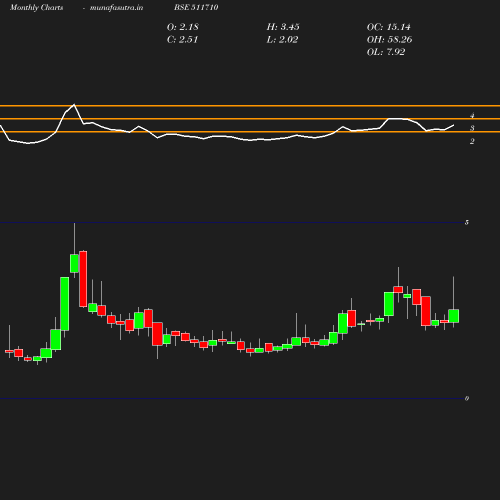The width and height of the screenshot is (500, 500).
Task: Click the 'OL: 7.92' value
Action: [386, 52]
